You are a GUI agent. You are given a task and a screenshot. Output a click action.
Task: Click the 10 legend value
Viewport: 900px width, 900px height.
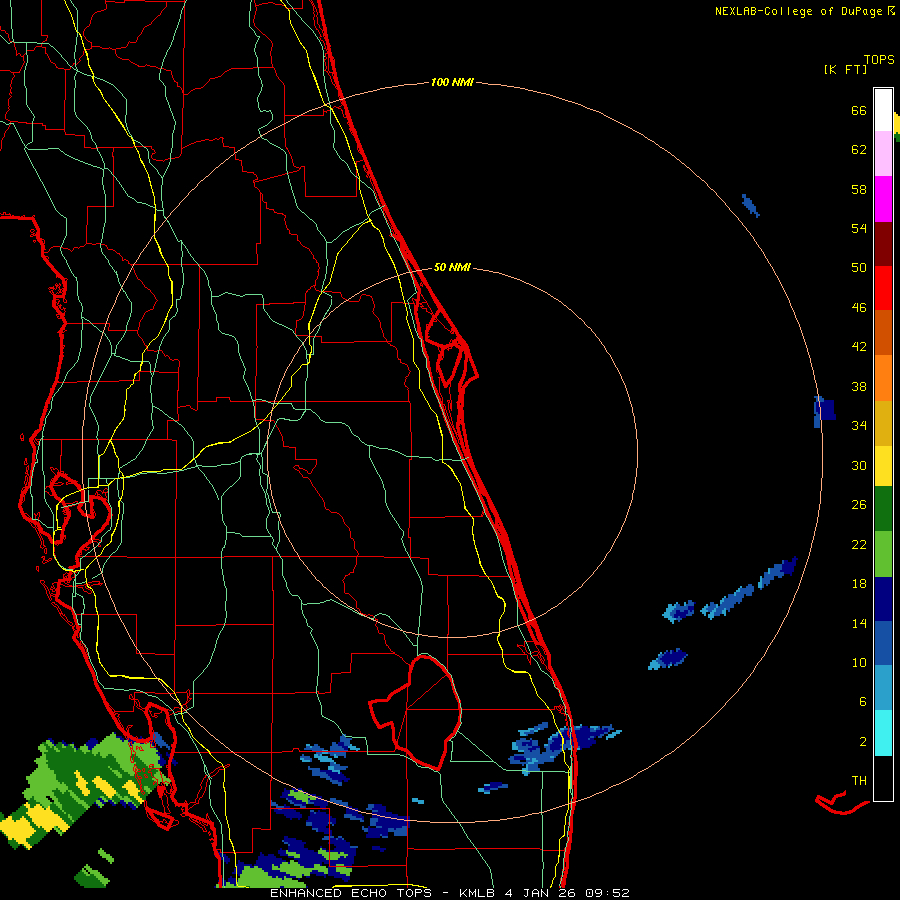point(859,662)
